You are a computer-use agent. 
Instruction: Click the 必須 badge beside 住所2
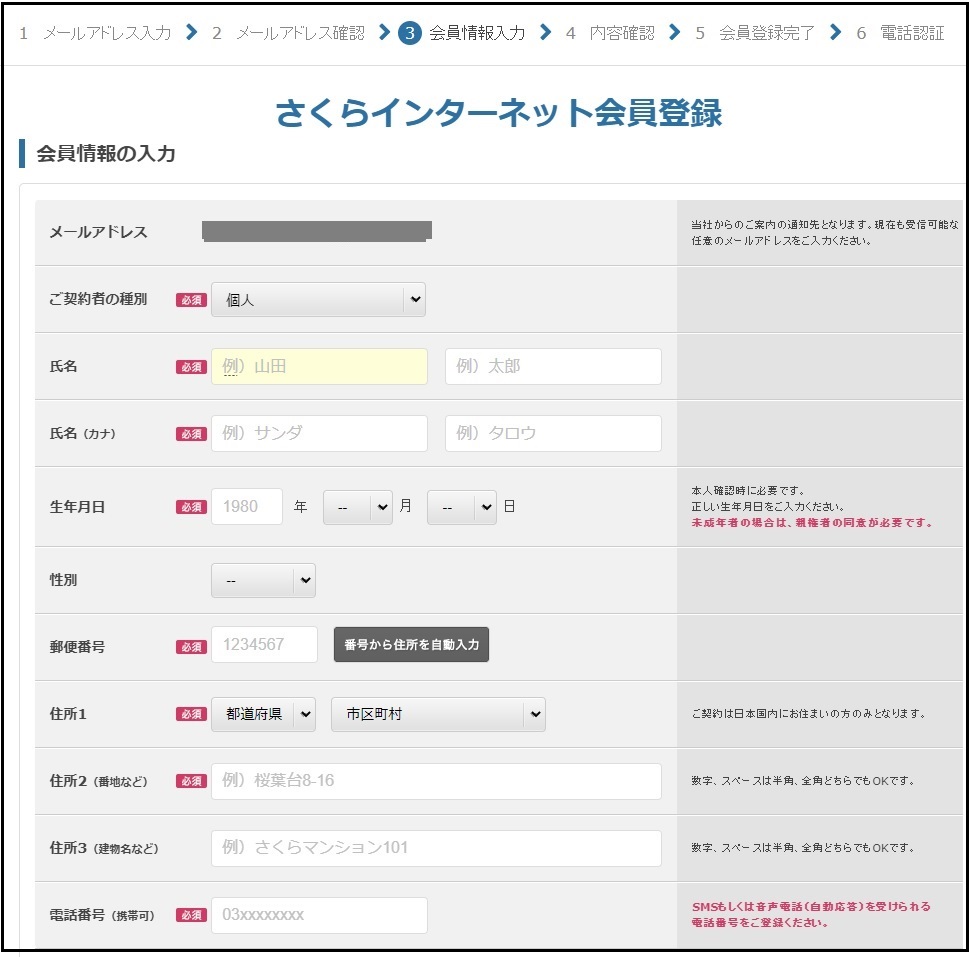click(192, 781)
